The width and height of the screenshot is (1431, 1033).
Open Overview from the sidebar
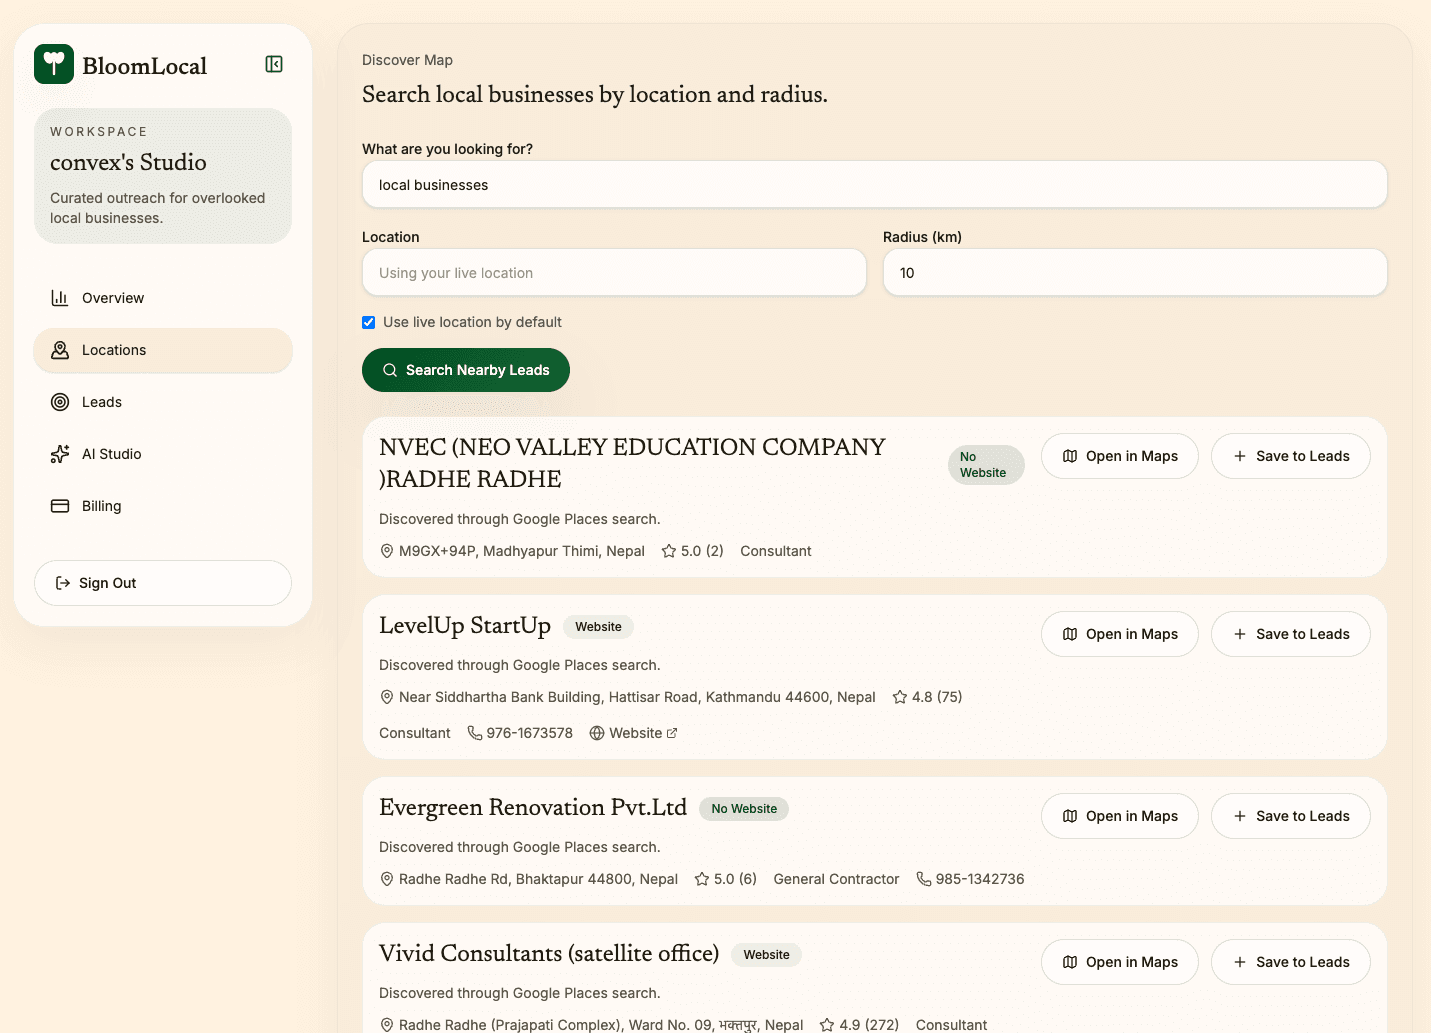click(x=113, y=298)
